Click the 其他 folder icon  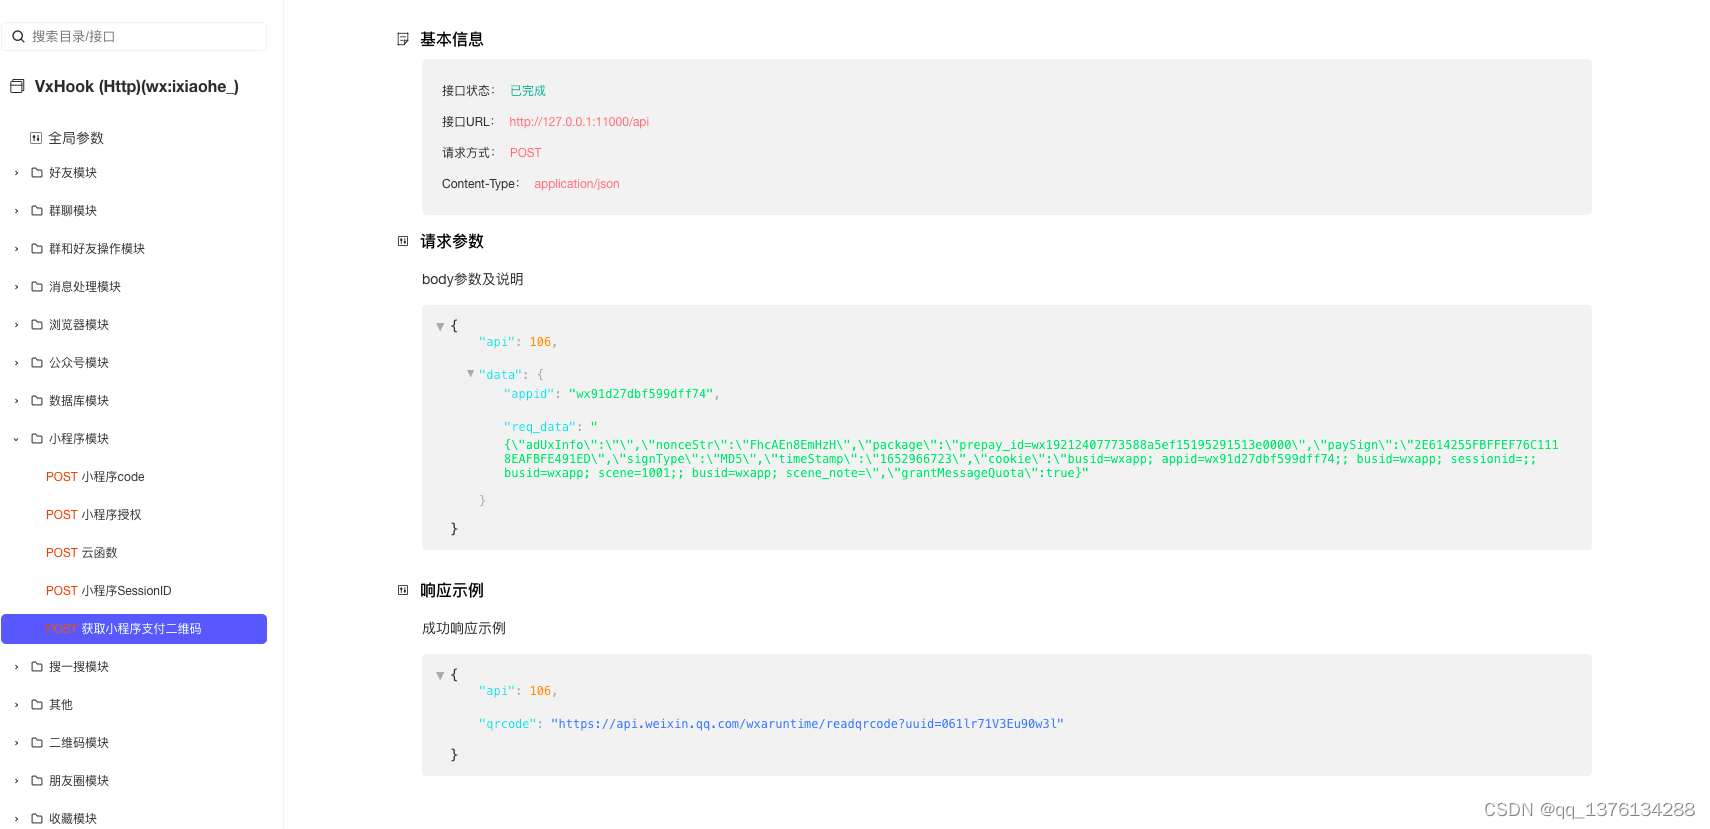tap(37, 705)
